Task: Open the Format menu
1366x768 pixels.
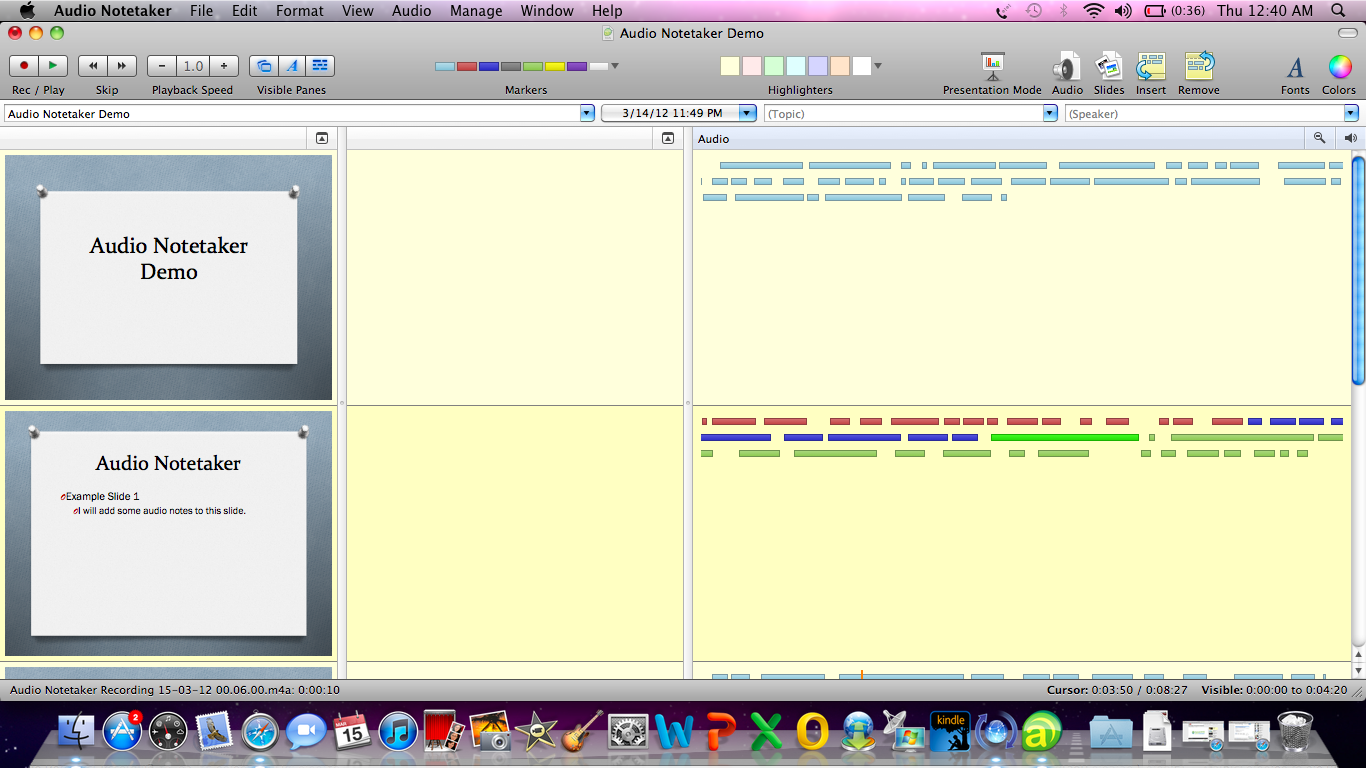Action: 300,11
